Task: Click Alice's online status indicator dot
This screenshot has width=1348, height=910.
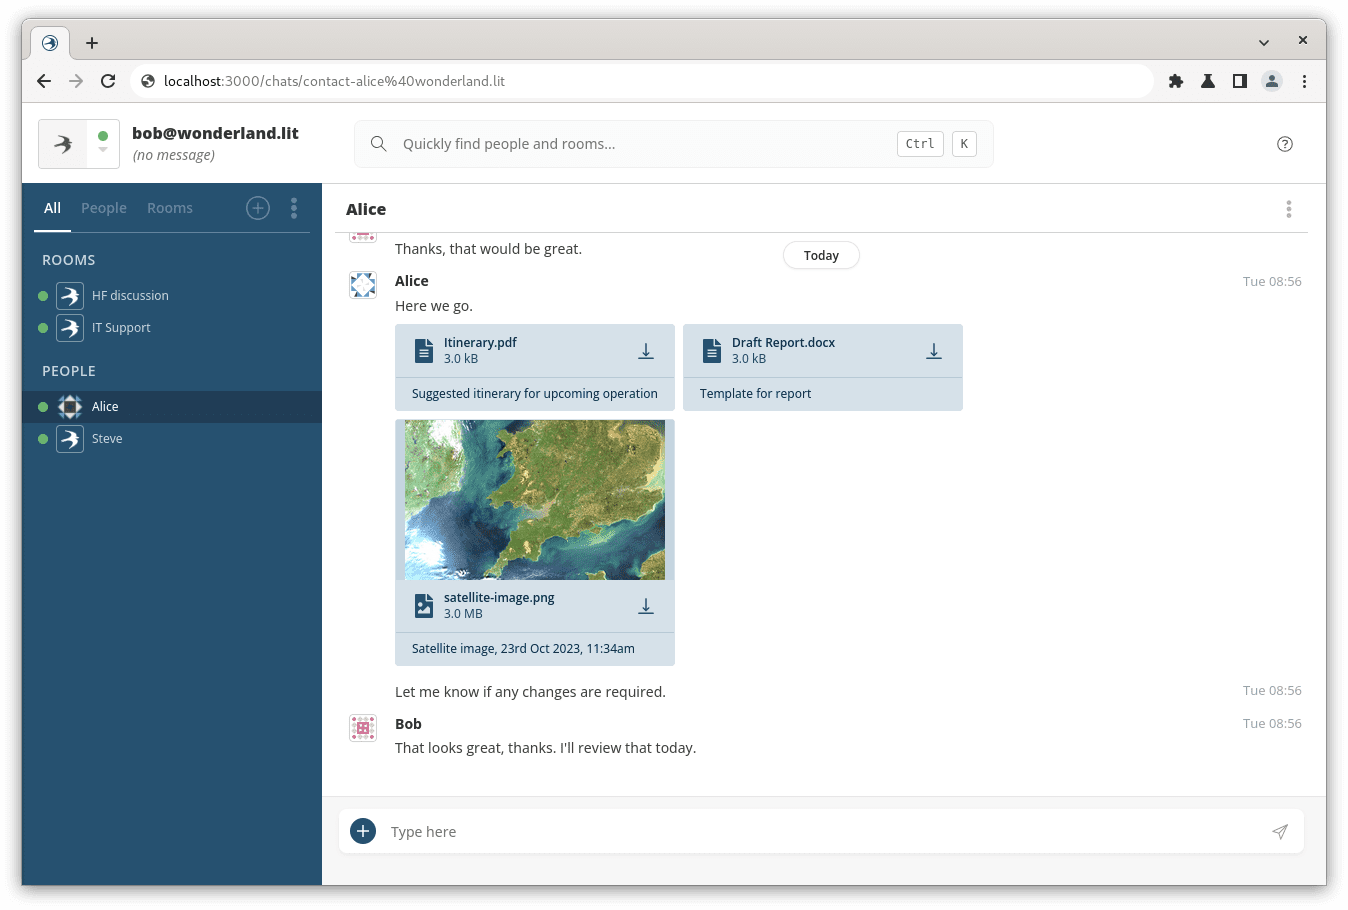Action: (x=42, y=407)
